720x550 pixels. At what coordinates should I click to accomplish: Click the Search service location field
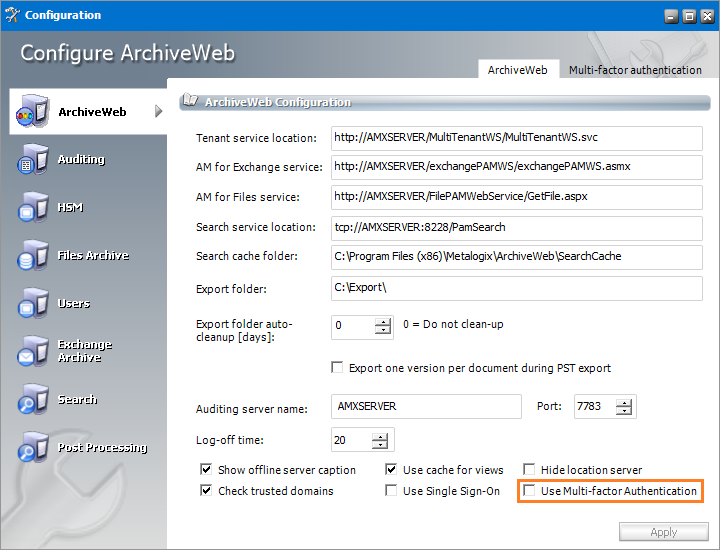tap(517, 228)
